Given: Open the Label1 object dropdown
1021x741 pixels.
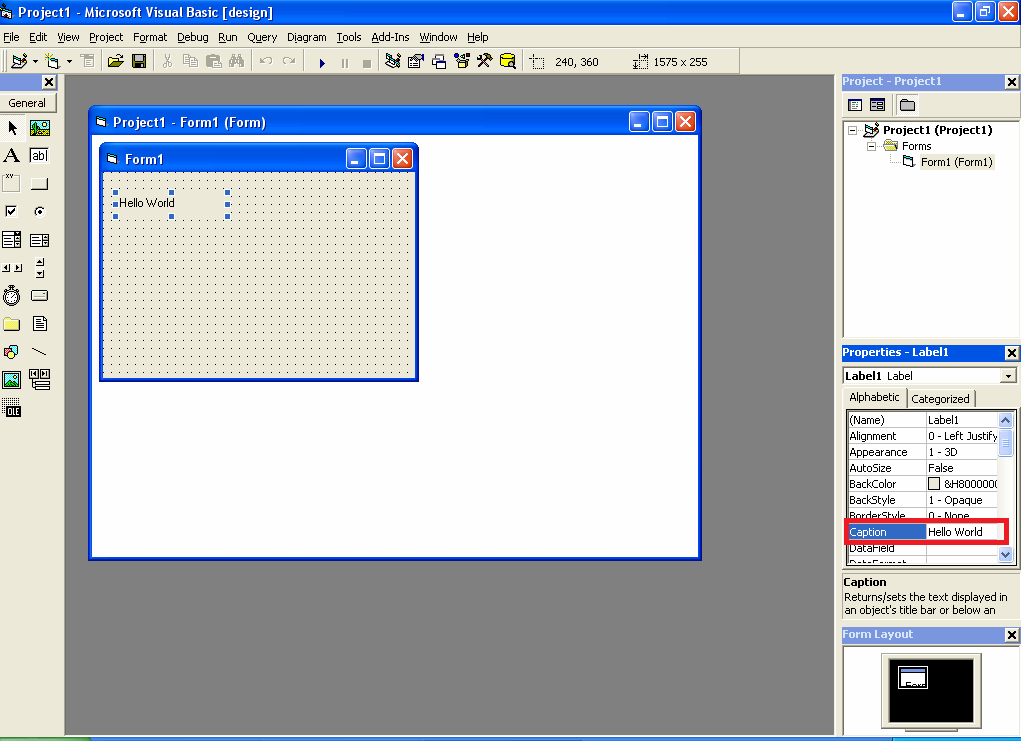Looking at the screenshot, I should (x=1008, y=376).
